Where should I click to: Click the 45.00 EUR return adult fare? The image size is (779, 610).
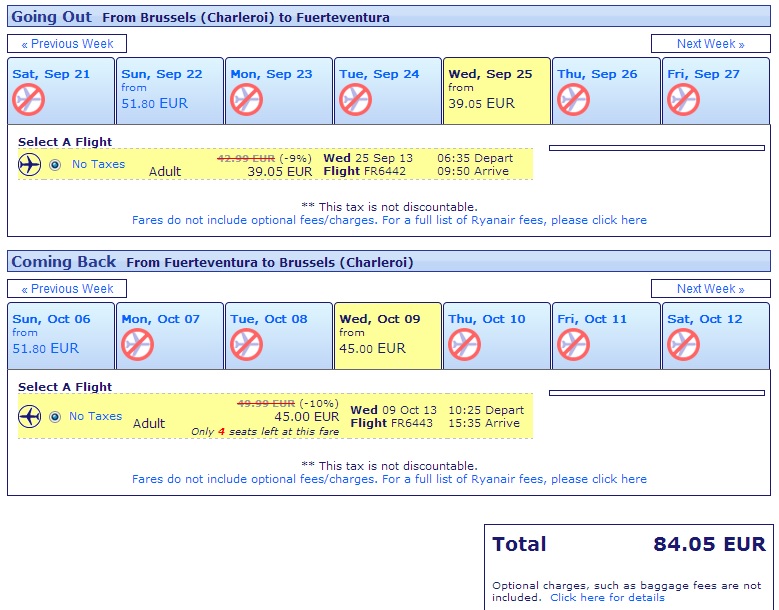[x=307, y=417]
